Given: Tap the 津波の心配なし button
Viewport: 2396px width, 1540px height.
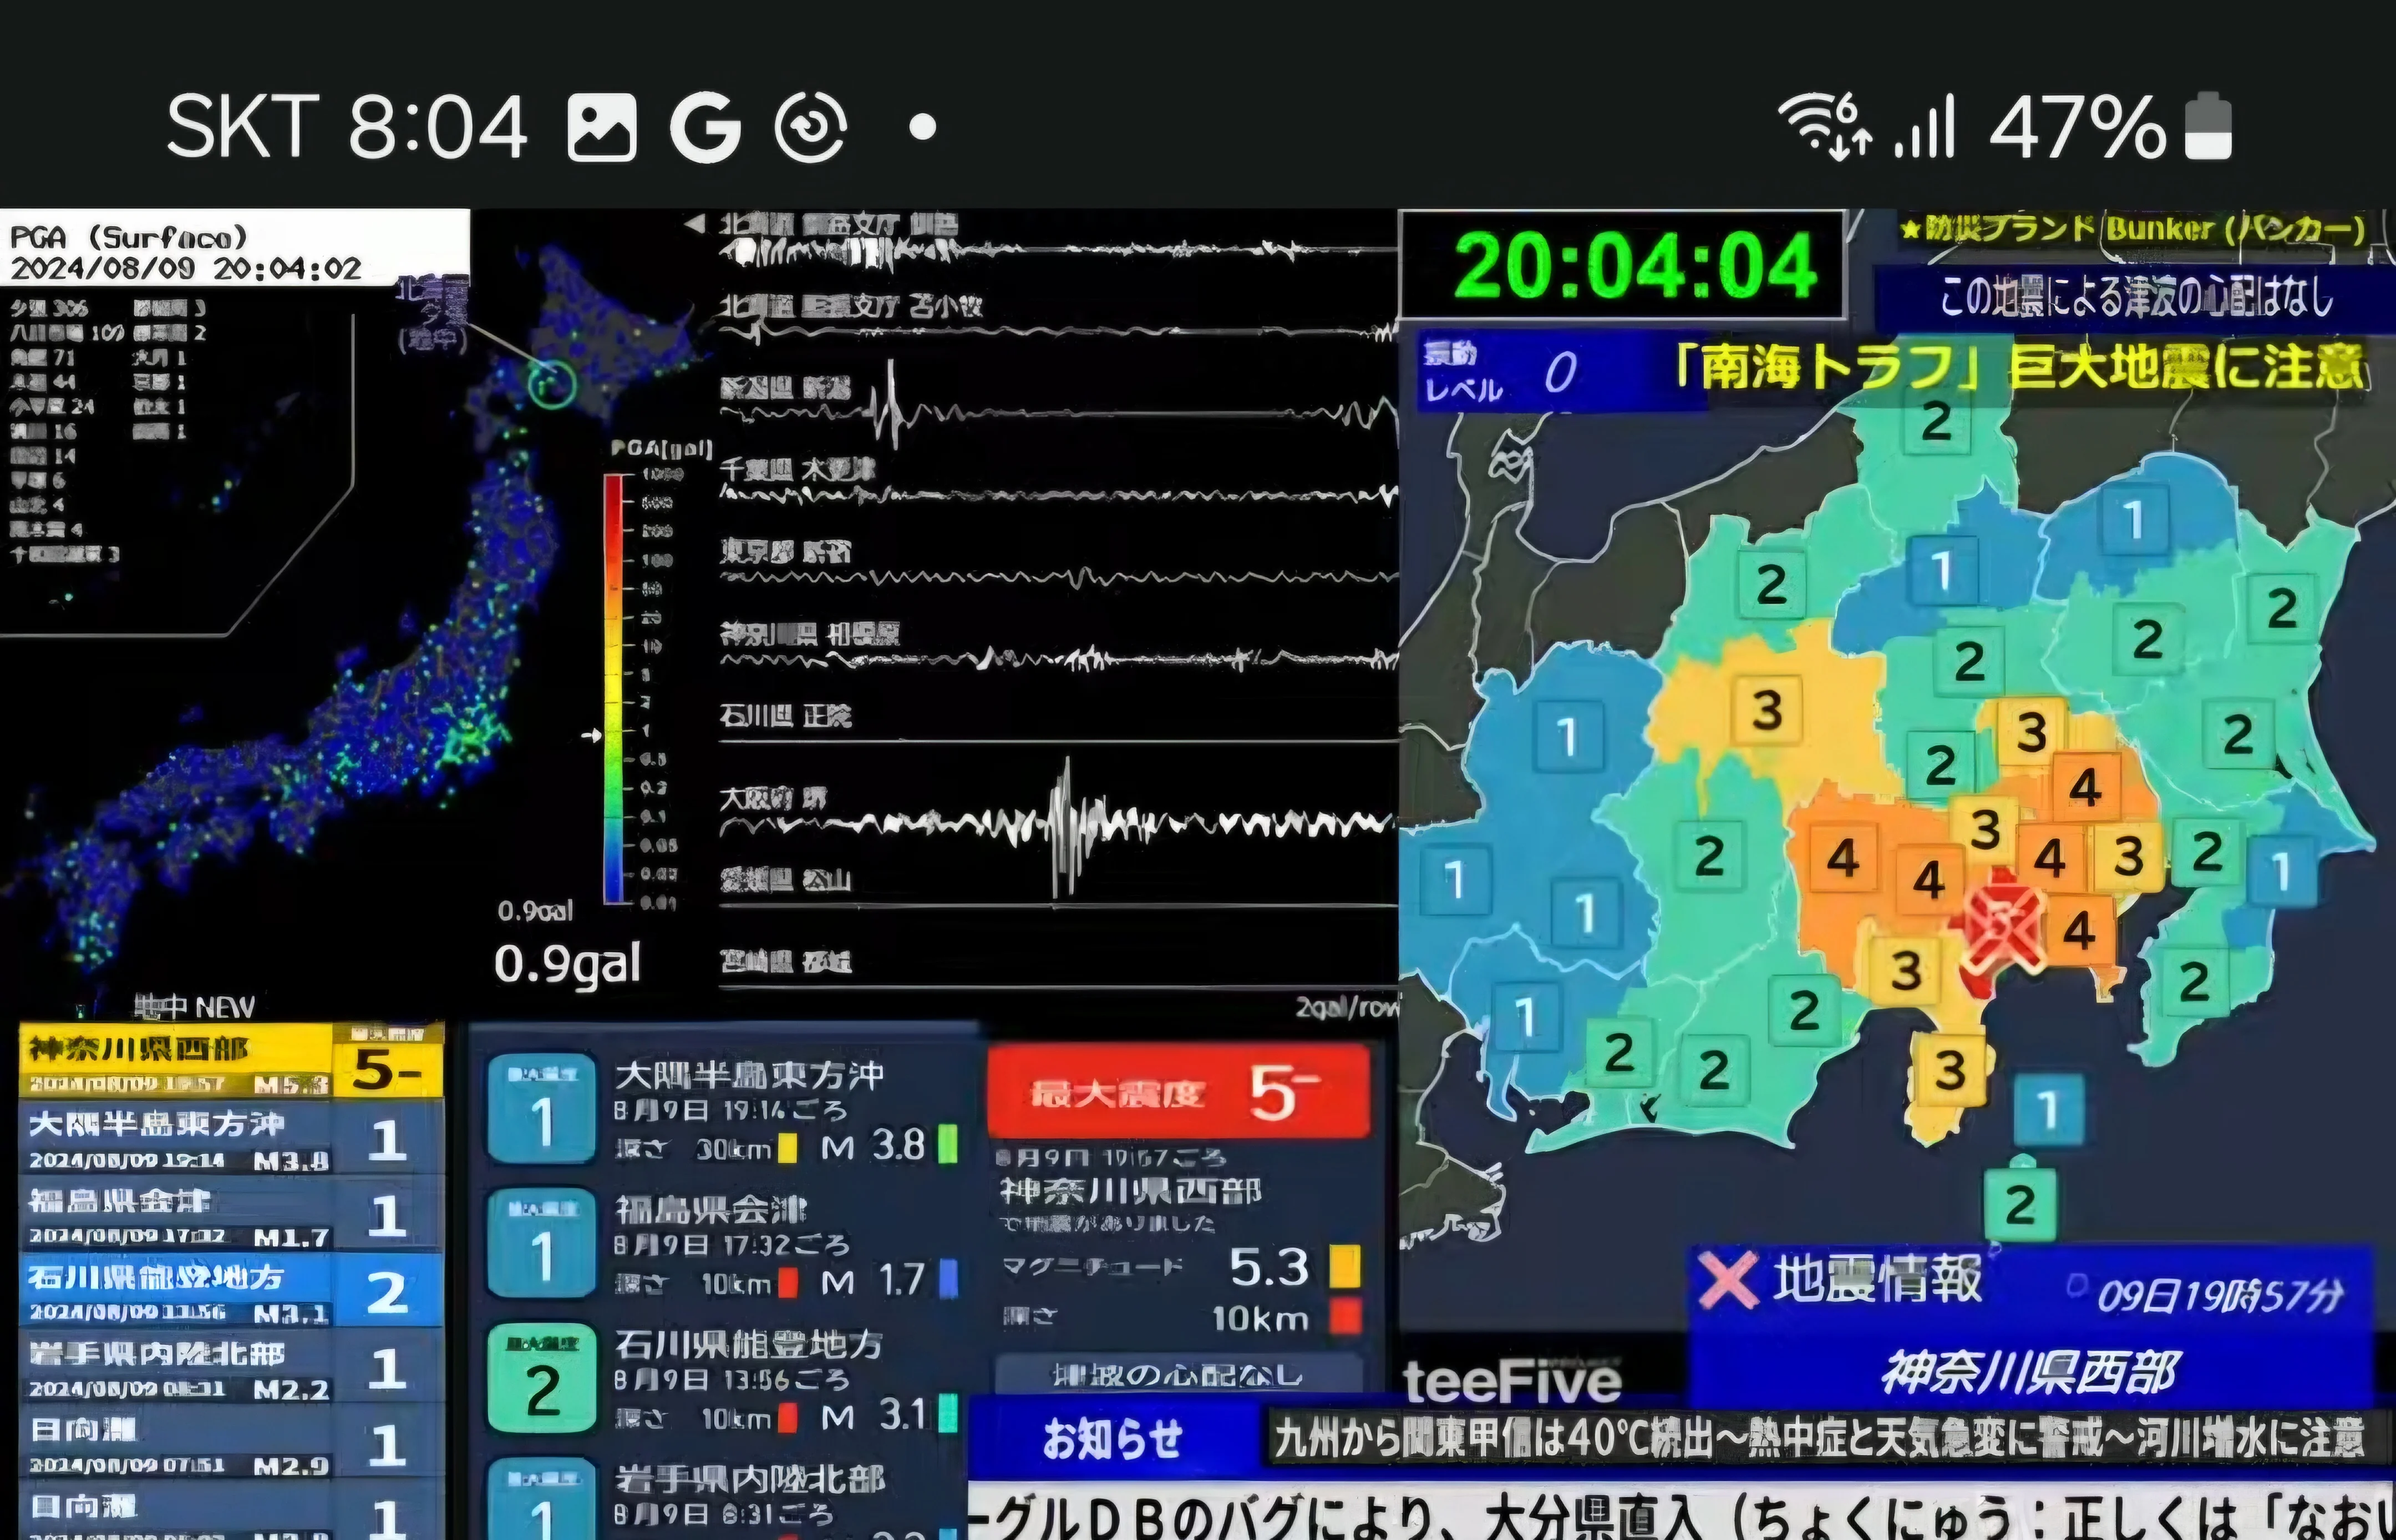Looking at the screenshot, I should (x=1178, y=1374).
